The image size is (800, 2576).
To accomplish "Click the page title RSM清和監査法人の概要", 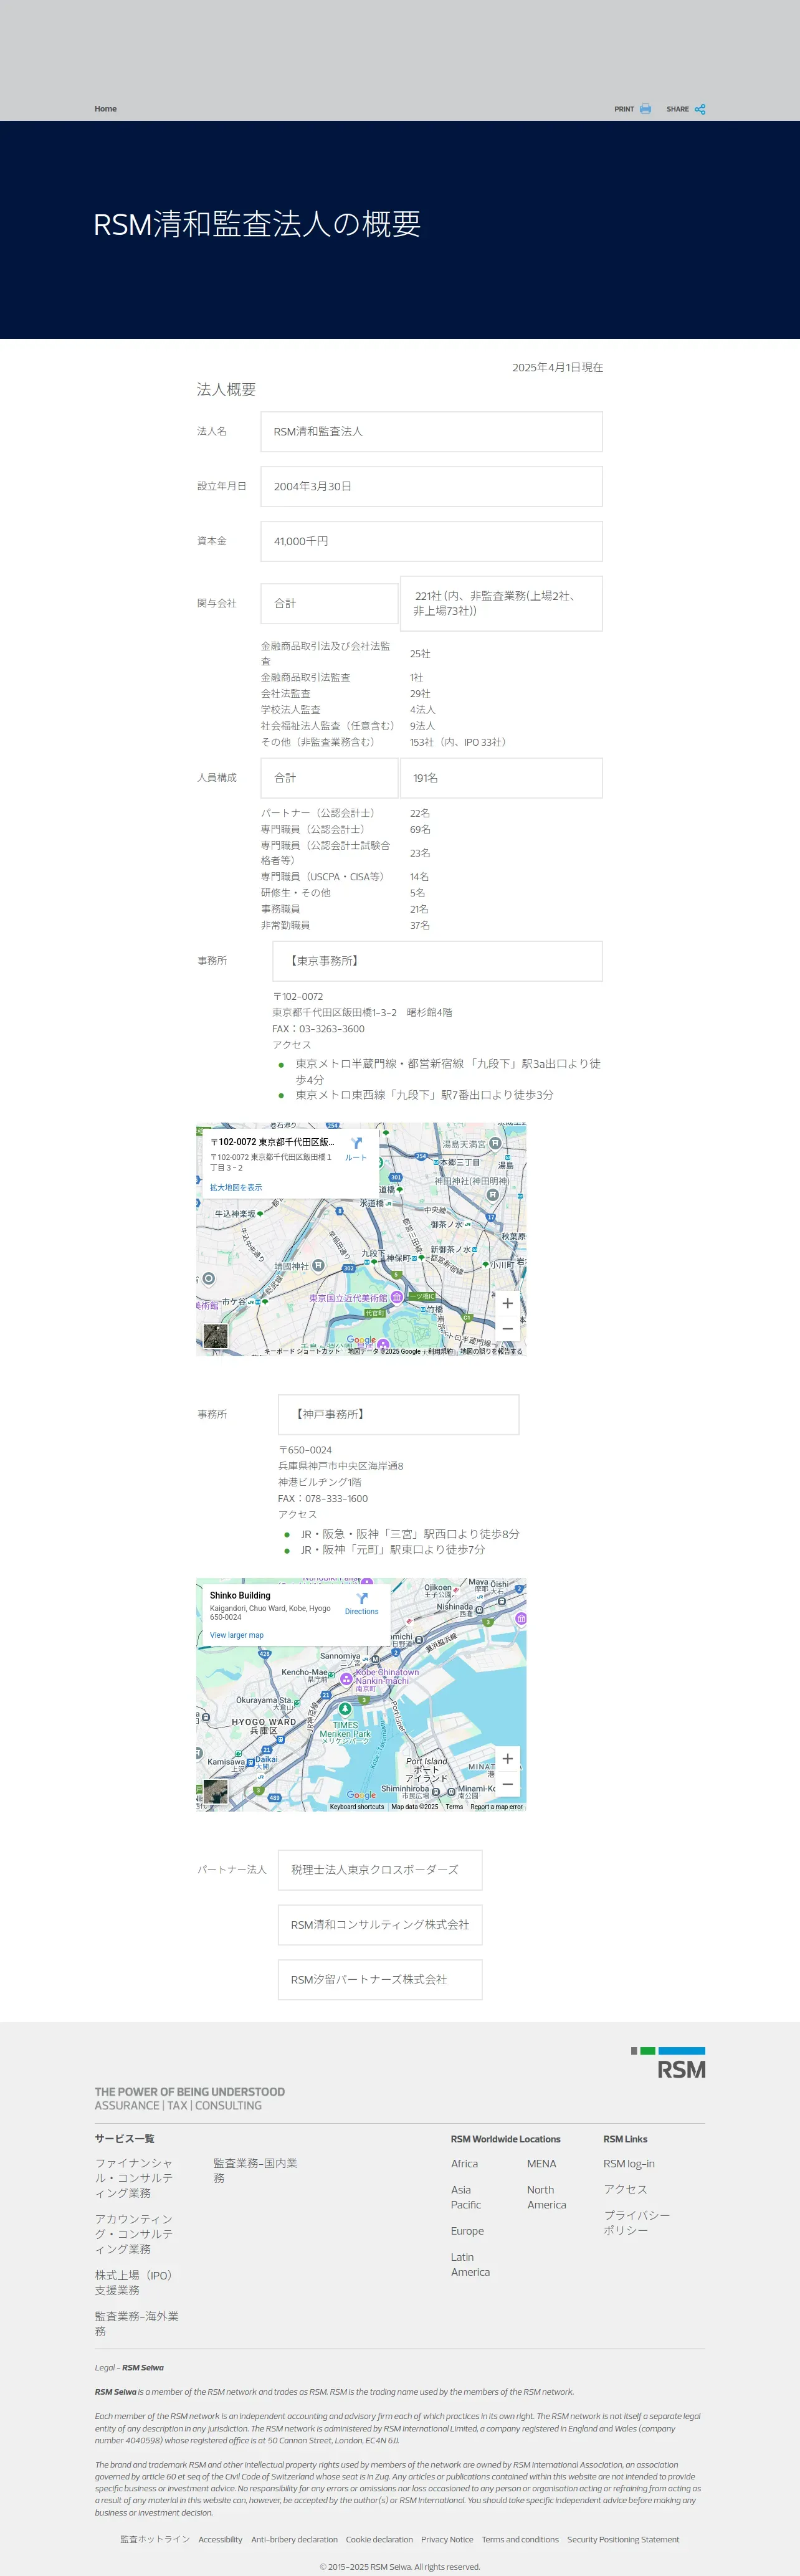I will (x=257, y=224).
